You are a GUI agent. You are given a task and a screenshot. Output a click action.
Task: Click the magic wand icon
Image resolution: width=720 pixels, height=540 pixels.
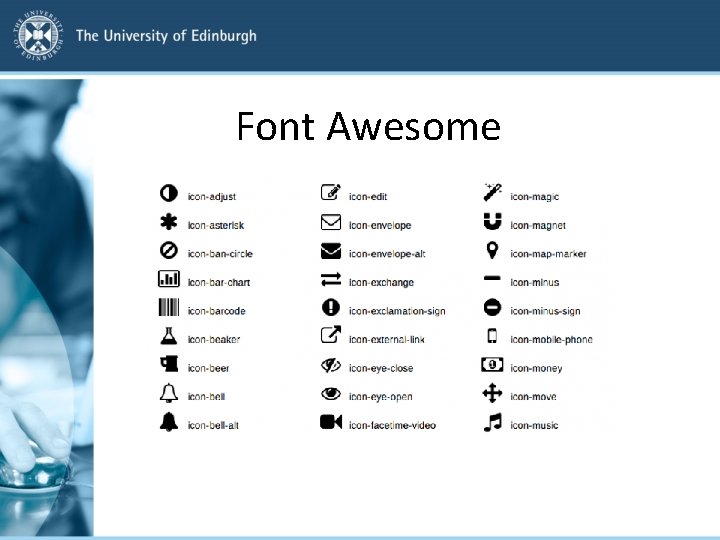492,192
